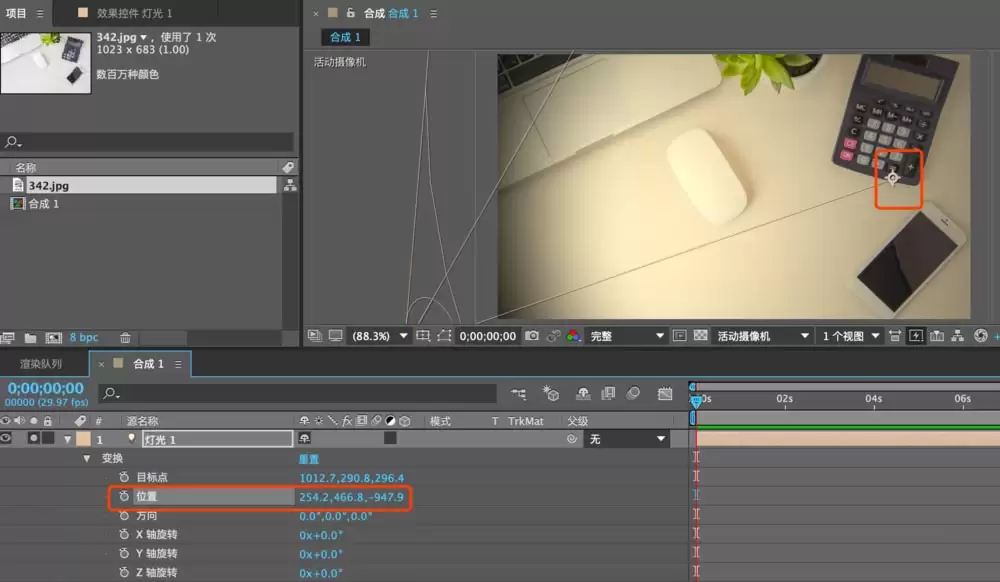Toggle the 灯光 1 layer visibility eye
The image size is (1000, 582).
[6, 439]
